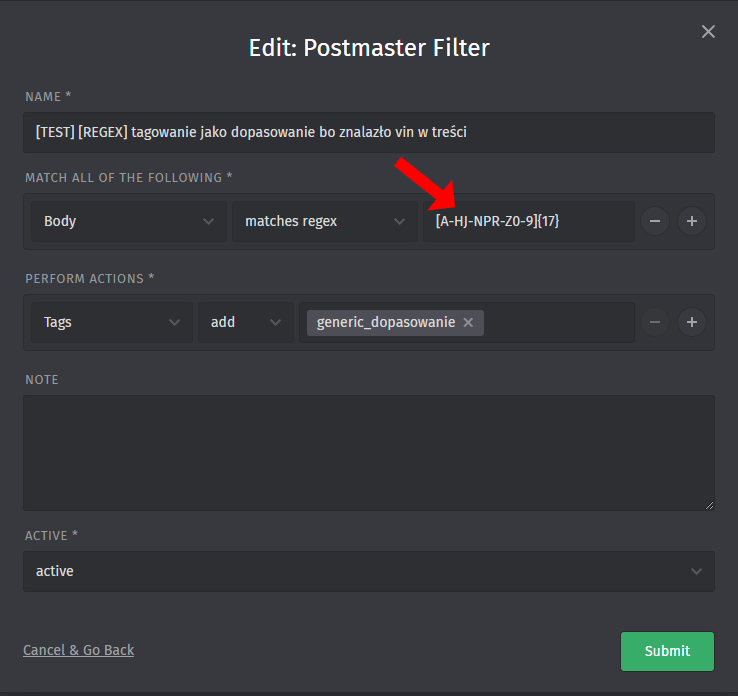Image resolution: width=738 pixels, height=696 pixels.
Task: Focus the Note text area
Action: click(x=368, y=452)
